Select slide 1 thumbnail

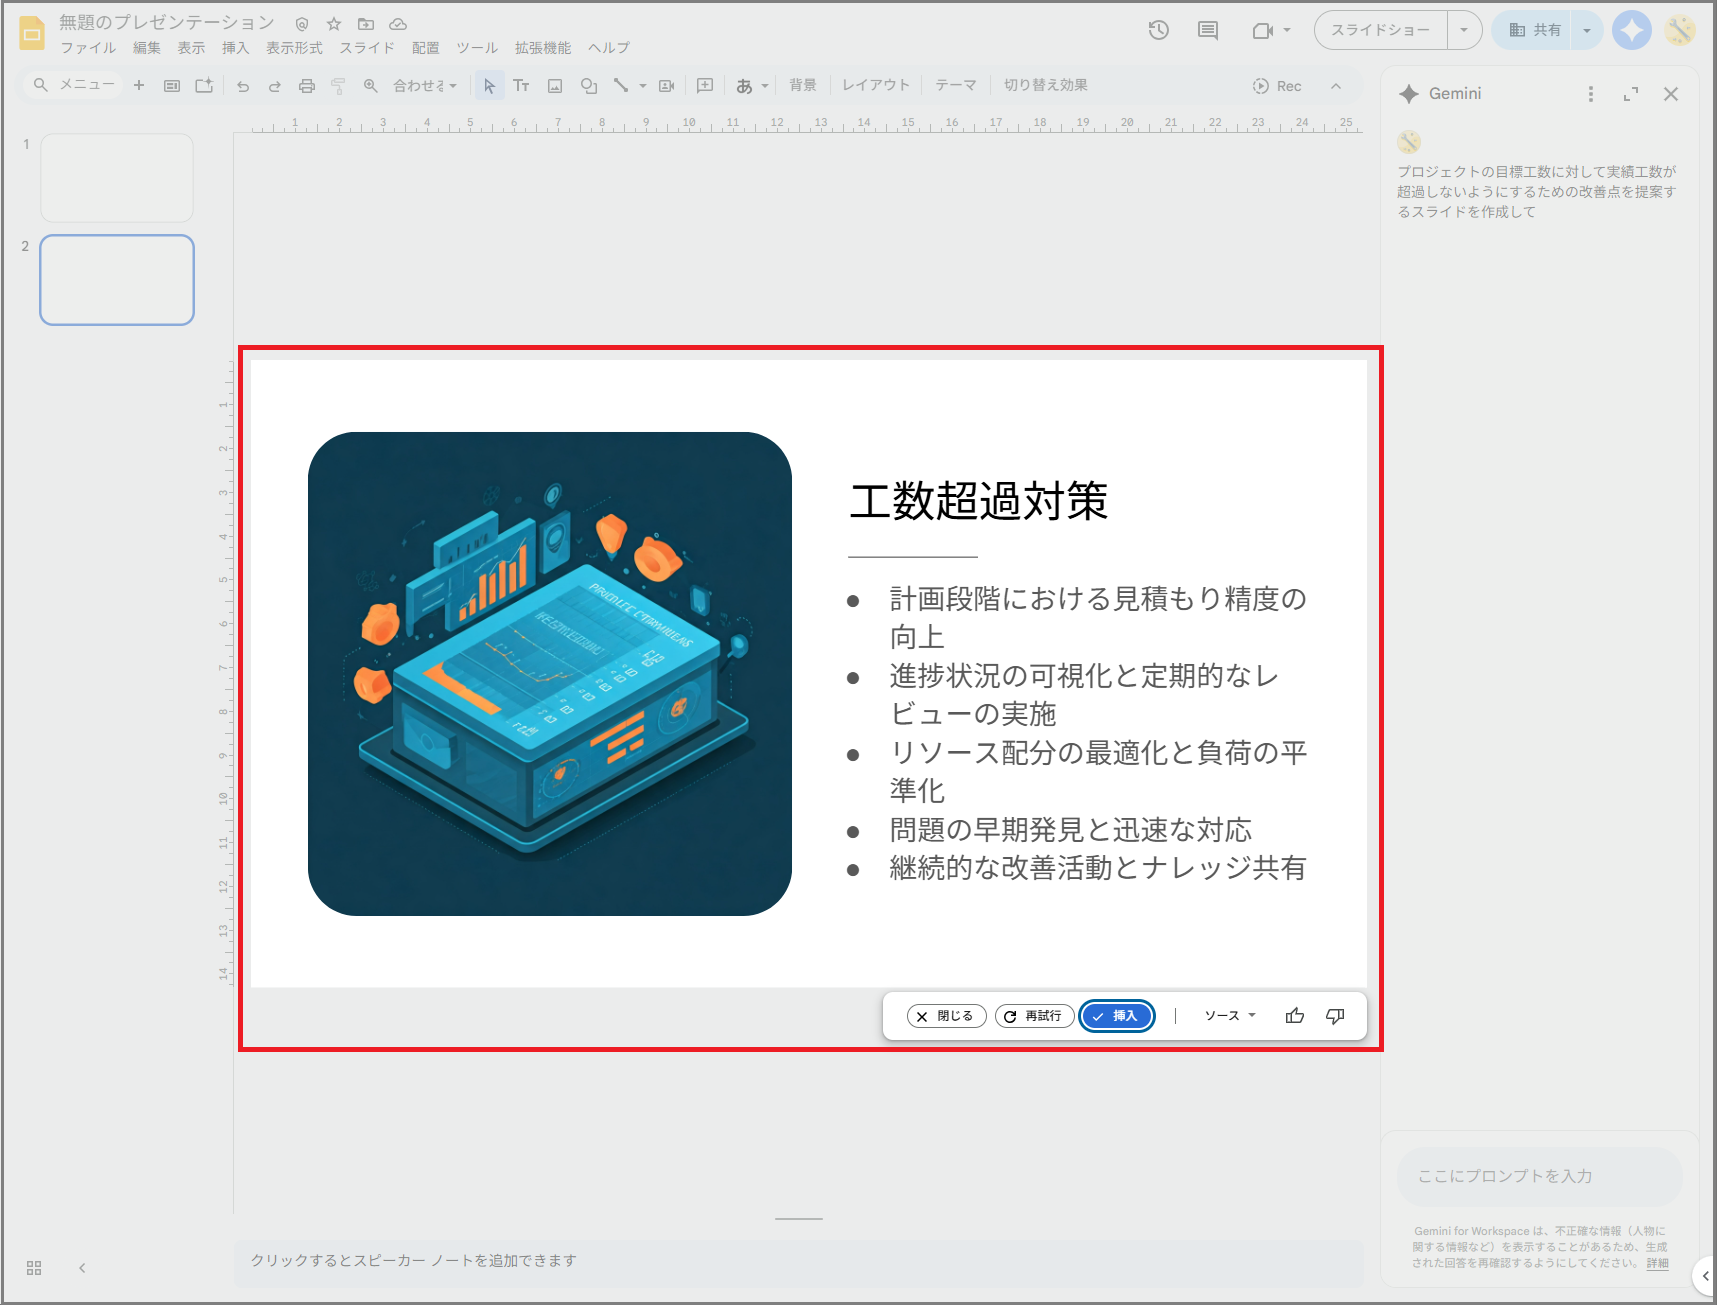(117, 178)
